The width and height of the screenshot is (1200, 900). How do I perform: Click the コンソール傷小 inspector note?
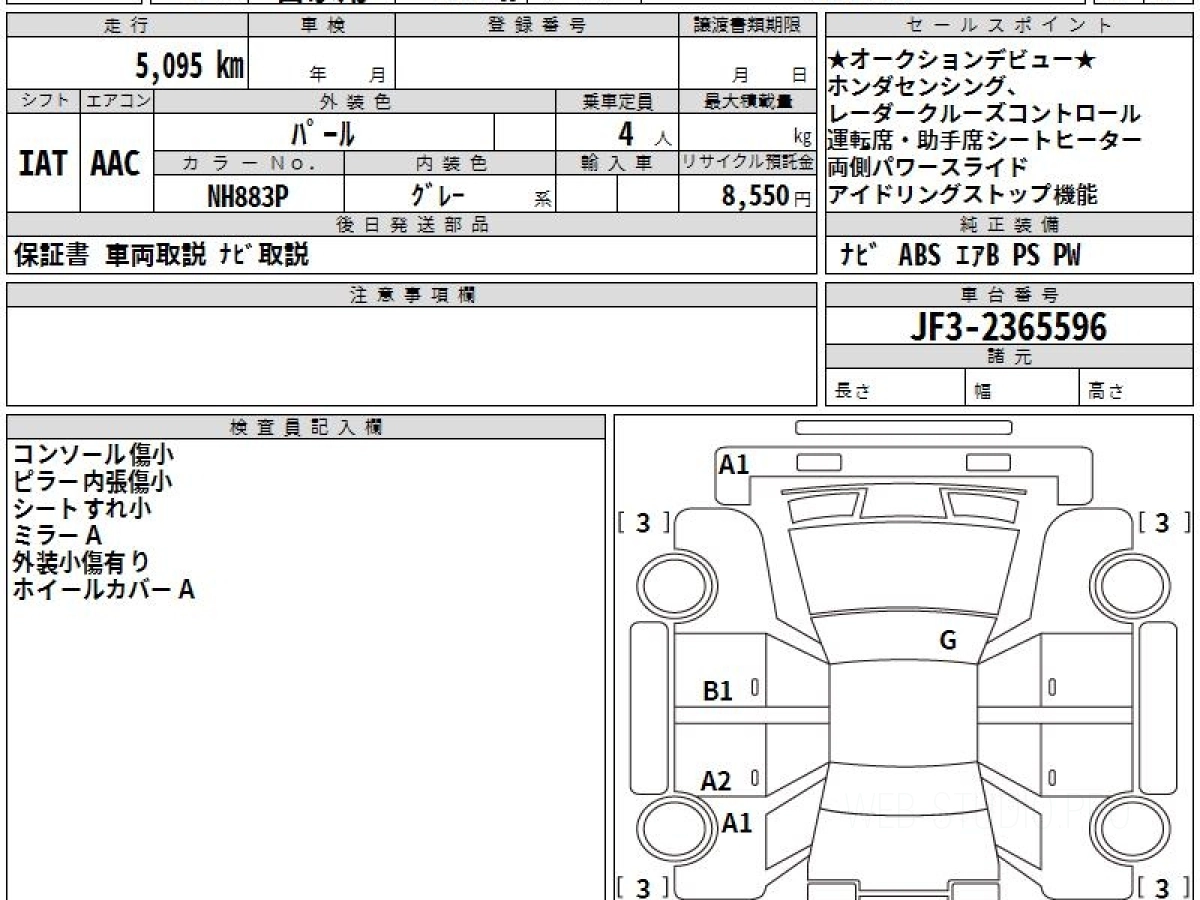92,455
